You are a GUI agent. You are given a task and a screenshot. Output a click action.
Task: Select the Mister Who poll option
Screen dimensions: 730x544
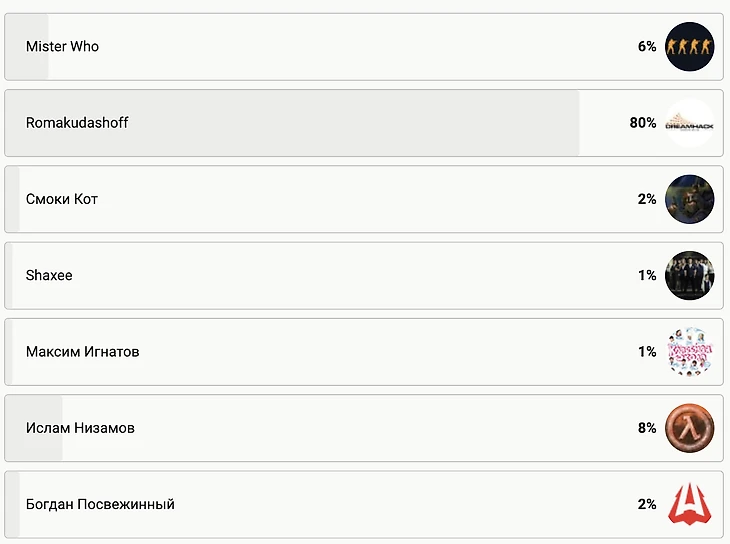(x=62, y=47)
